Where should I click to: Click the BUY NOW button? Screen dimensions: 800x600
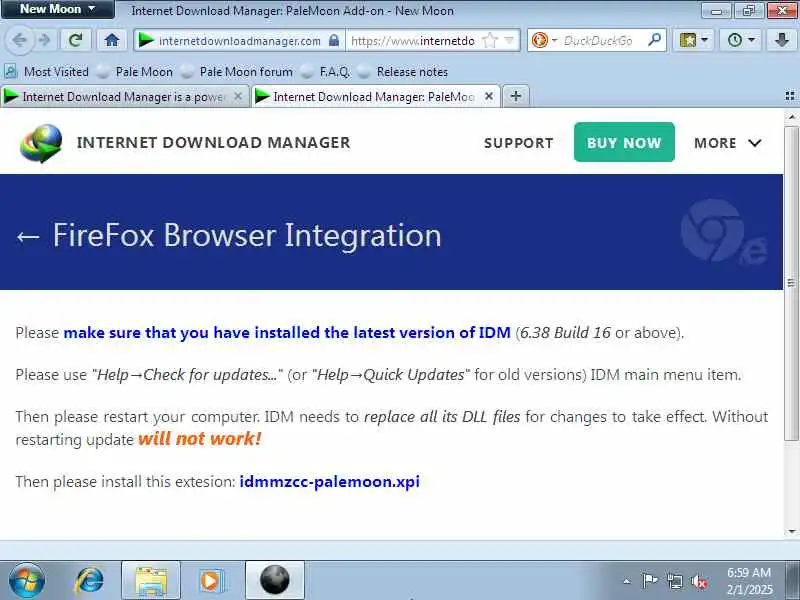click(x=624, y=142)
